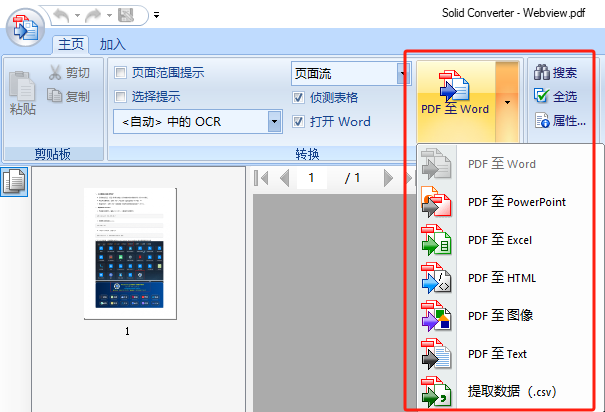Viewport: 605px width, 412px height.
Task: Collapse the PDF 至 Word split-button arrow
Action: [507, 102]
